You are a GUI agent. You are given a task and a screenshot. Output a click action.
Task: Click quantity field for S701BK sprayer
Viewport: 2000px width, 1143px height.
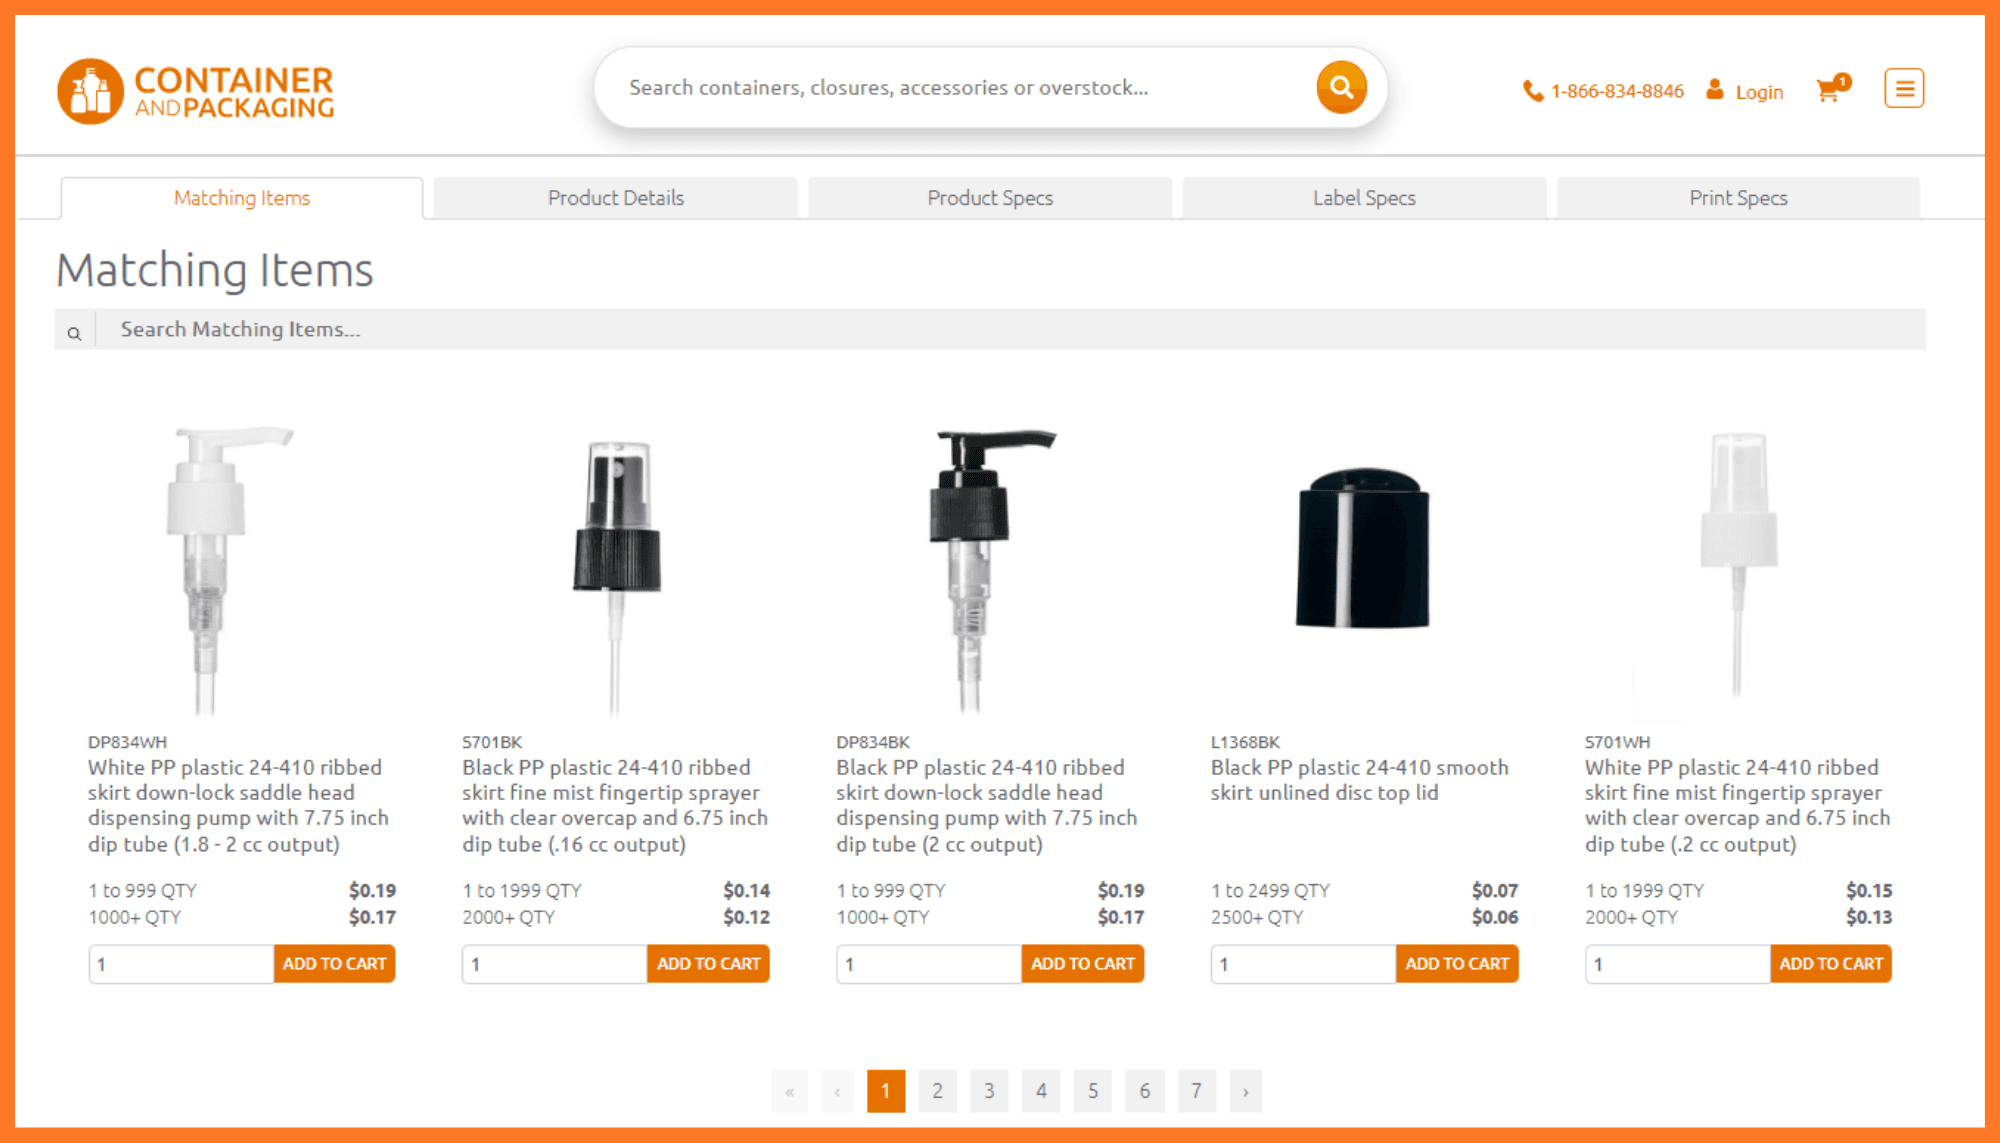(553, 964)
